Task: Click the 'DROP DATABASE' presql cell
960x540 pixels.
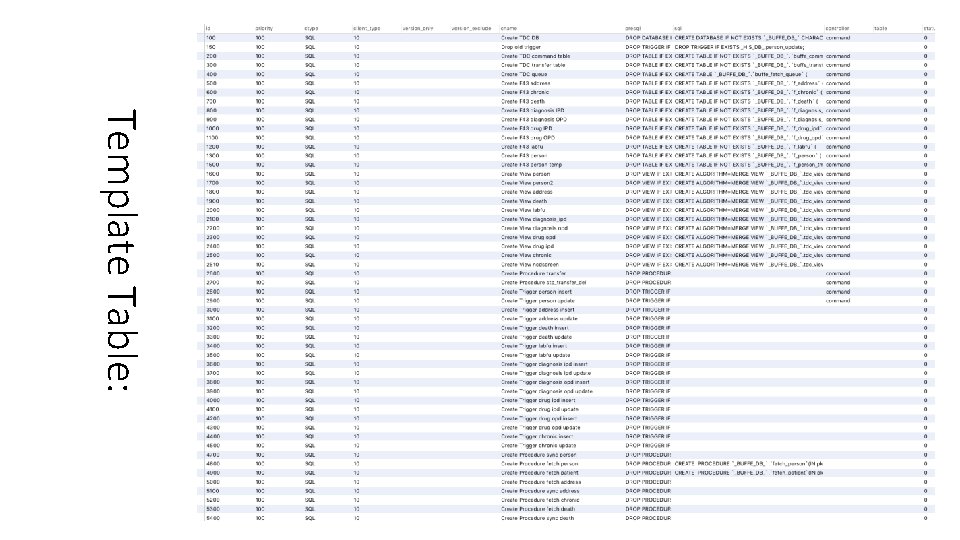Action: 648,38
